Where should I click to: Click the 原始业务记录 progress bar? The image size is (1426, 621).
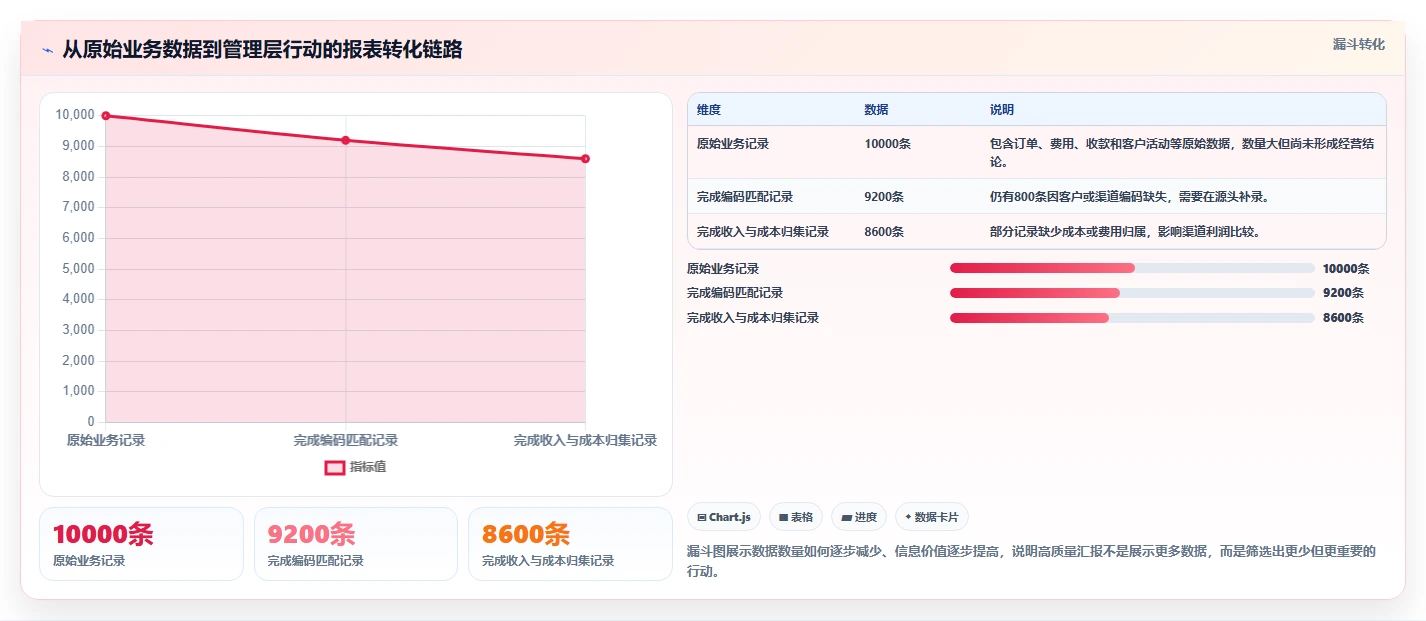click(x=1132, y=268)
